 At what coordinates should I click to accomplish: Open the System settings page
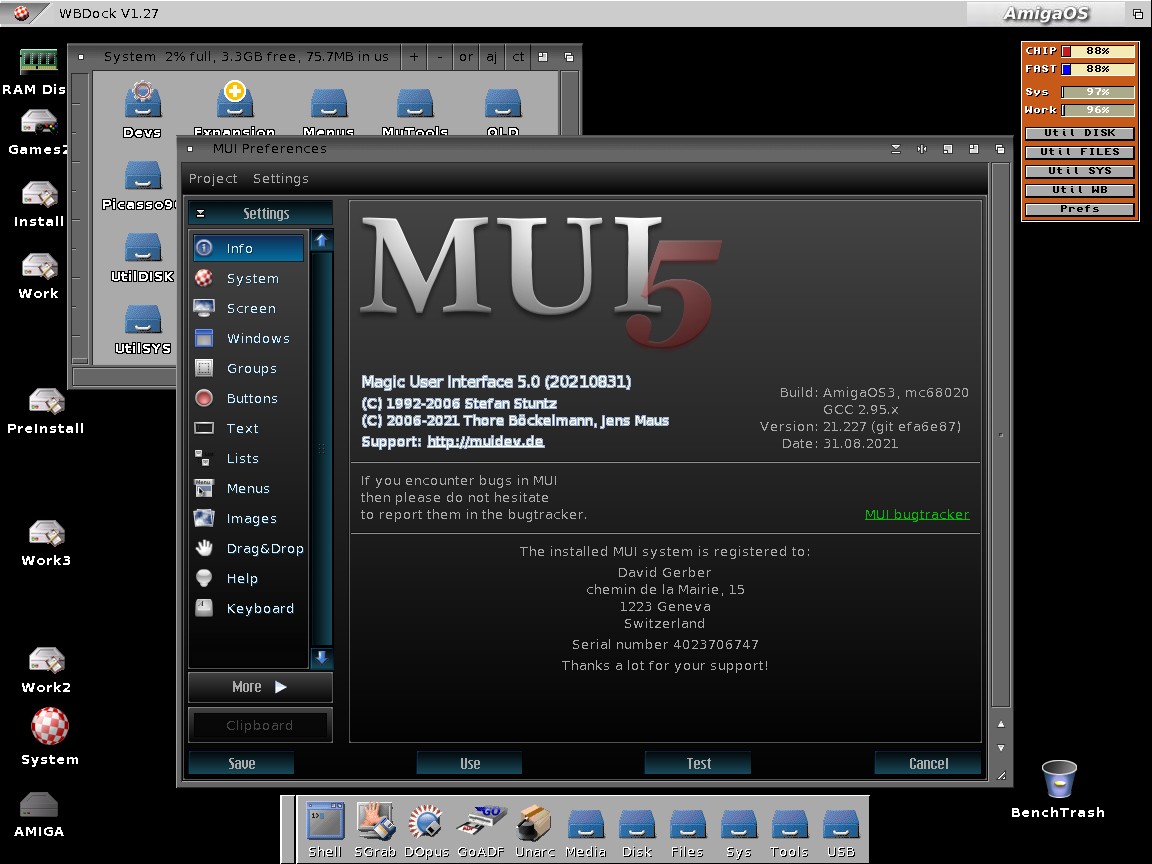pos(248,278)
